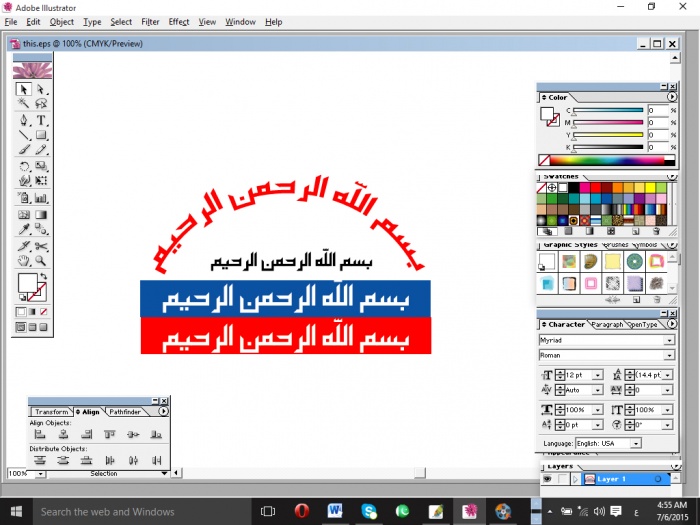Image resolution: width=700 pixels, height=525 pixels.
Task: Switch toolbox paint to Gradient mode
Action: [32, 312]
